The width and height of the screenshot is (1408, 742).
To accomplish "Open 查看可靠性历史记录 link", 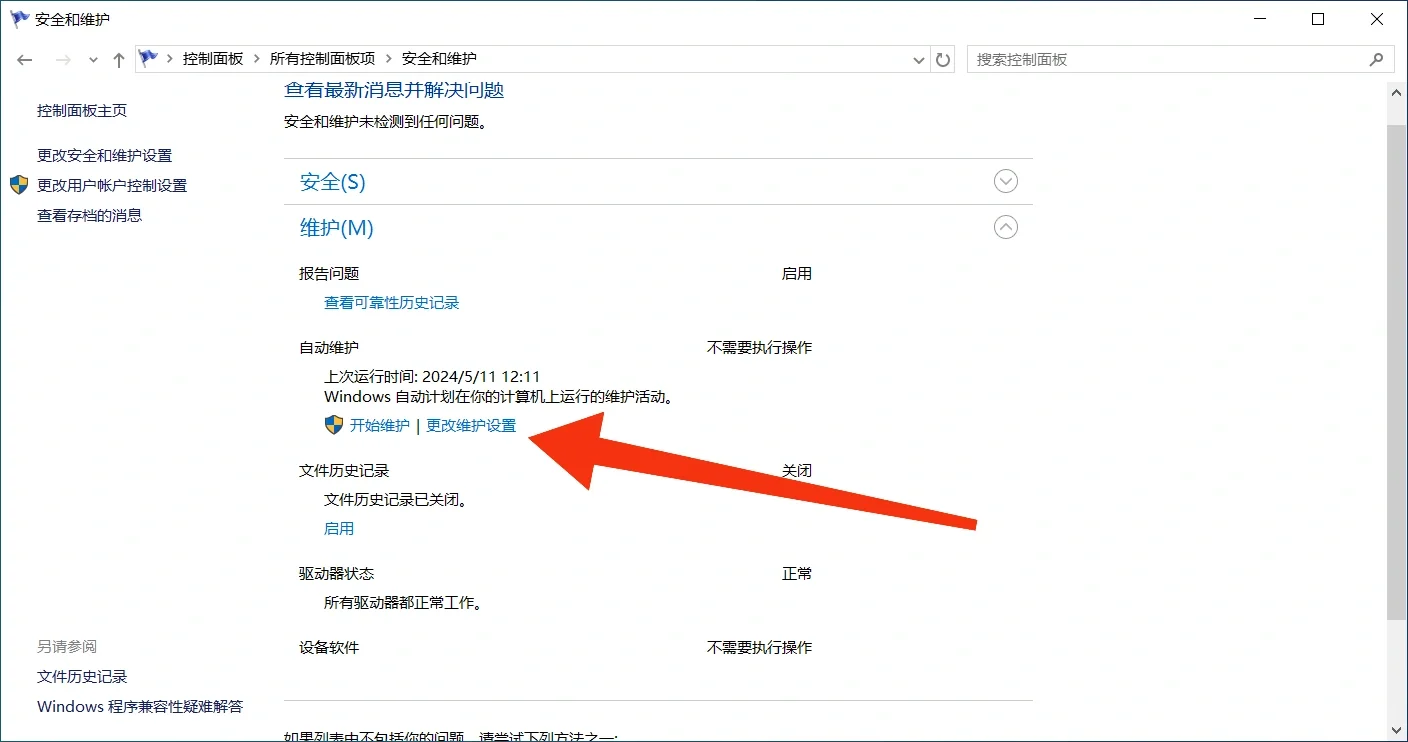I will [x=392, y=303].
